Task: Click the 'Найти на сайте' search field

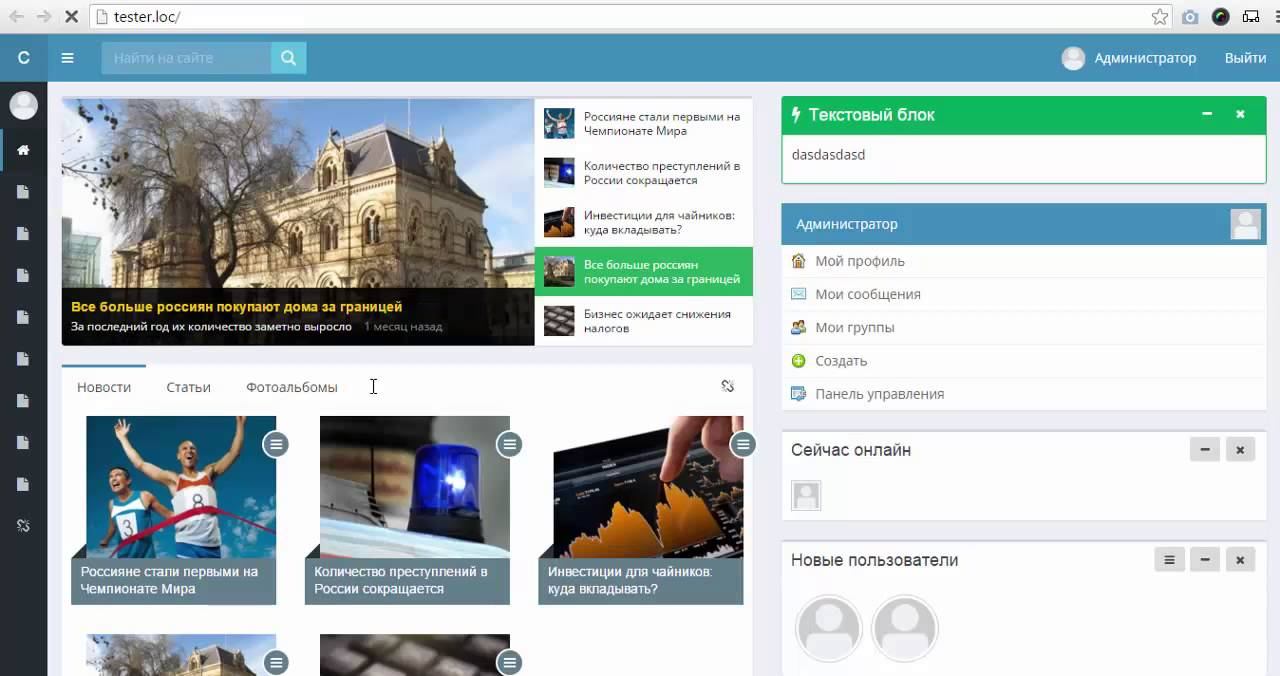Action: (x=186, y=58)
